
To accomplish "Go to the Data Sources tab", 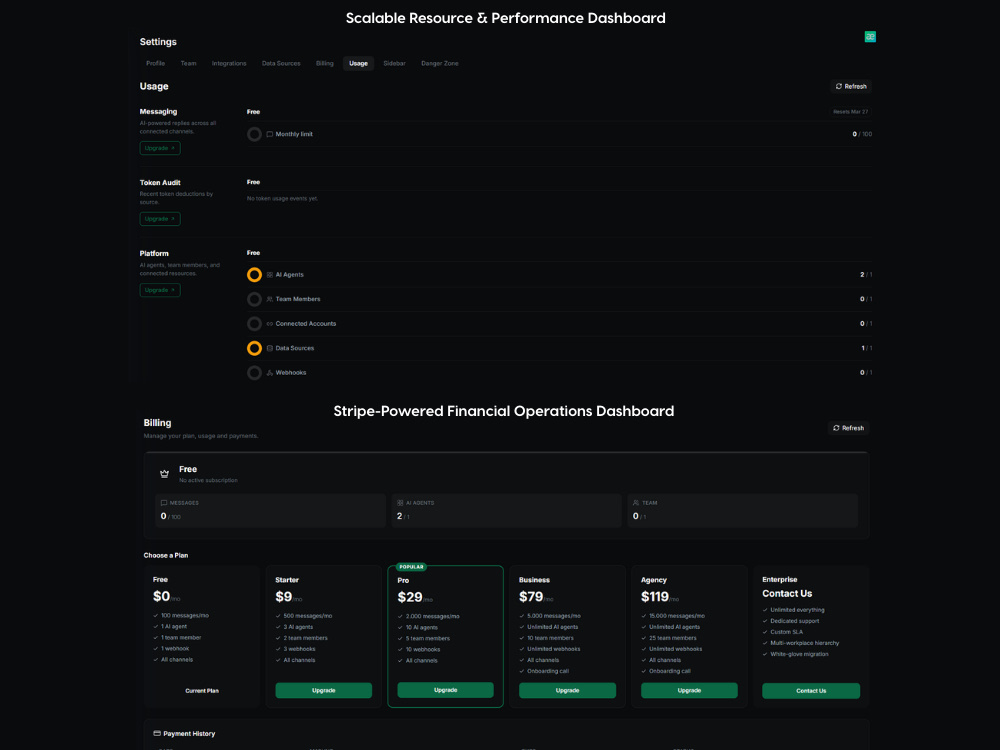I will [281, 63].
